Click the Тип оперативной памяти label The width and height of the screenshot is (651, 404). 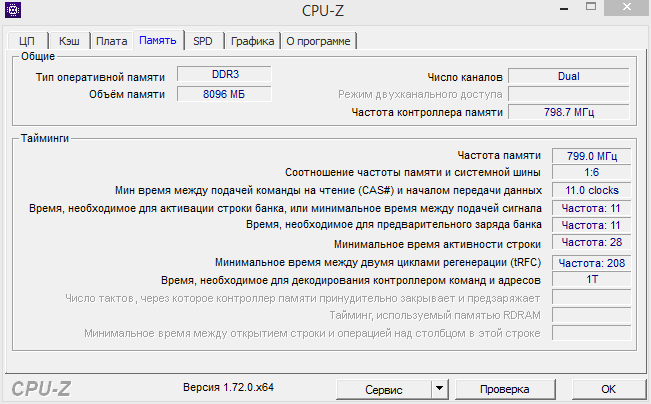(x=100, y=77)
